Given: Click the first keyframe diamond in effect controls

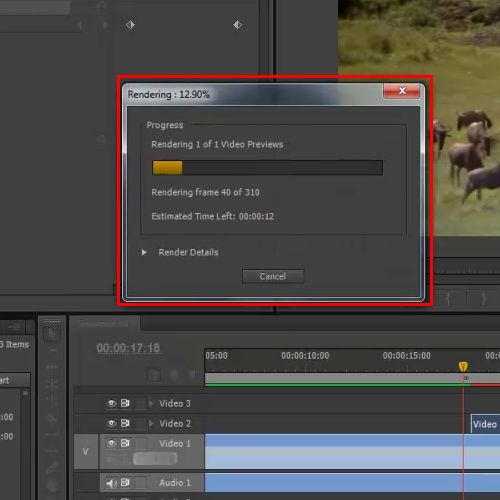Looking at the screenshot, I should (x=130, y=25).
